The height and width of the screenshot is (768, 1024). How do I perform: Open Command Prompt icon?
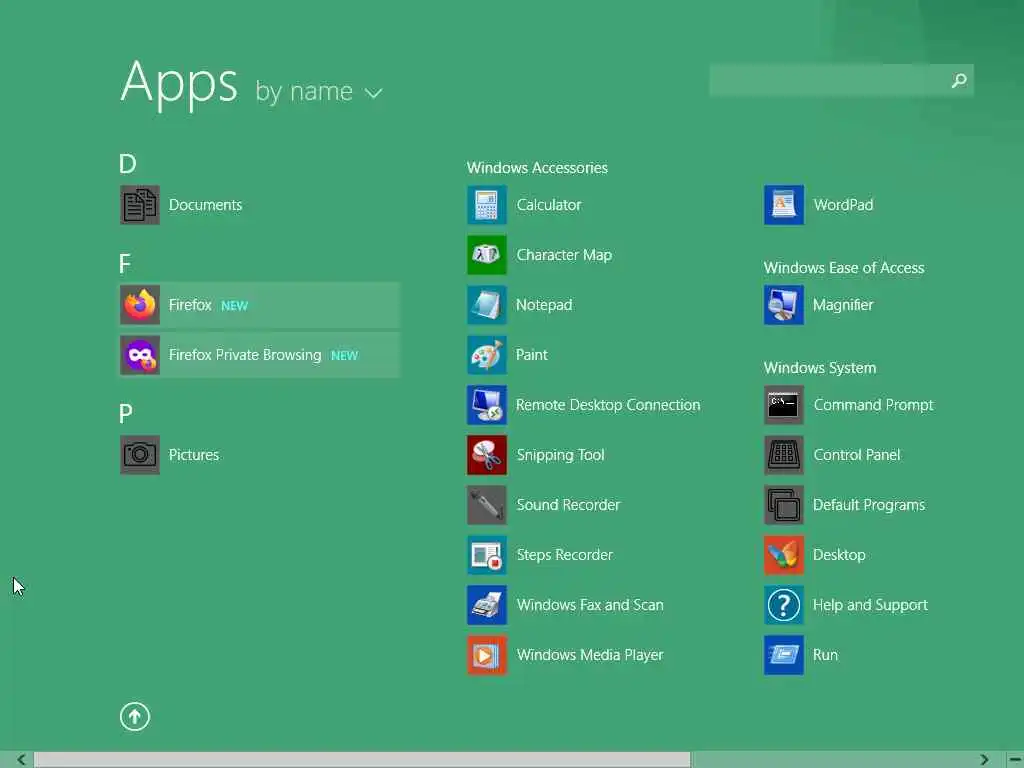(784, 405)
